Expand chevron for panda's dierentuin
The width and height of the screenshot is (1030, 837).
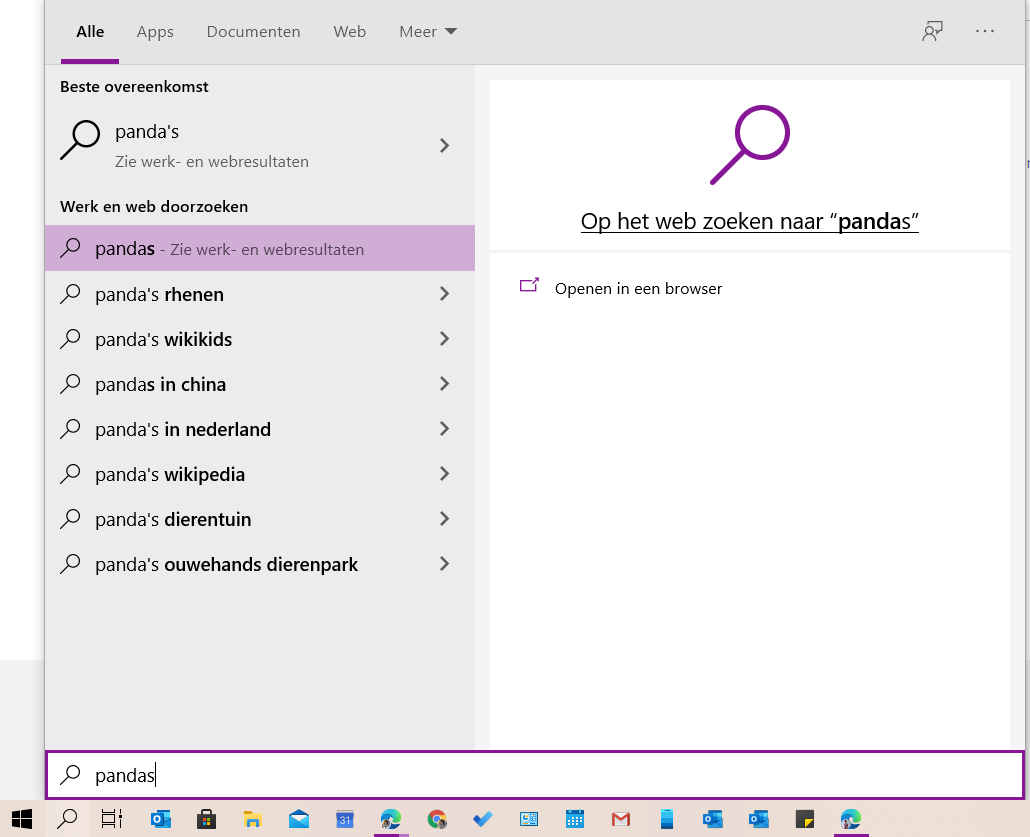(445, 519)
